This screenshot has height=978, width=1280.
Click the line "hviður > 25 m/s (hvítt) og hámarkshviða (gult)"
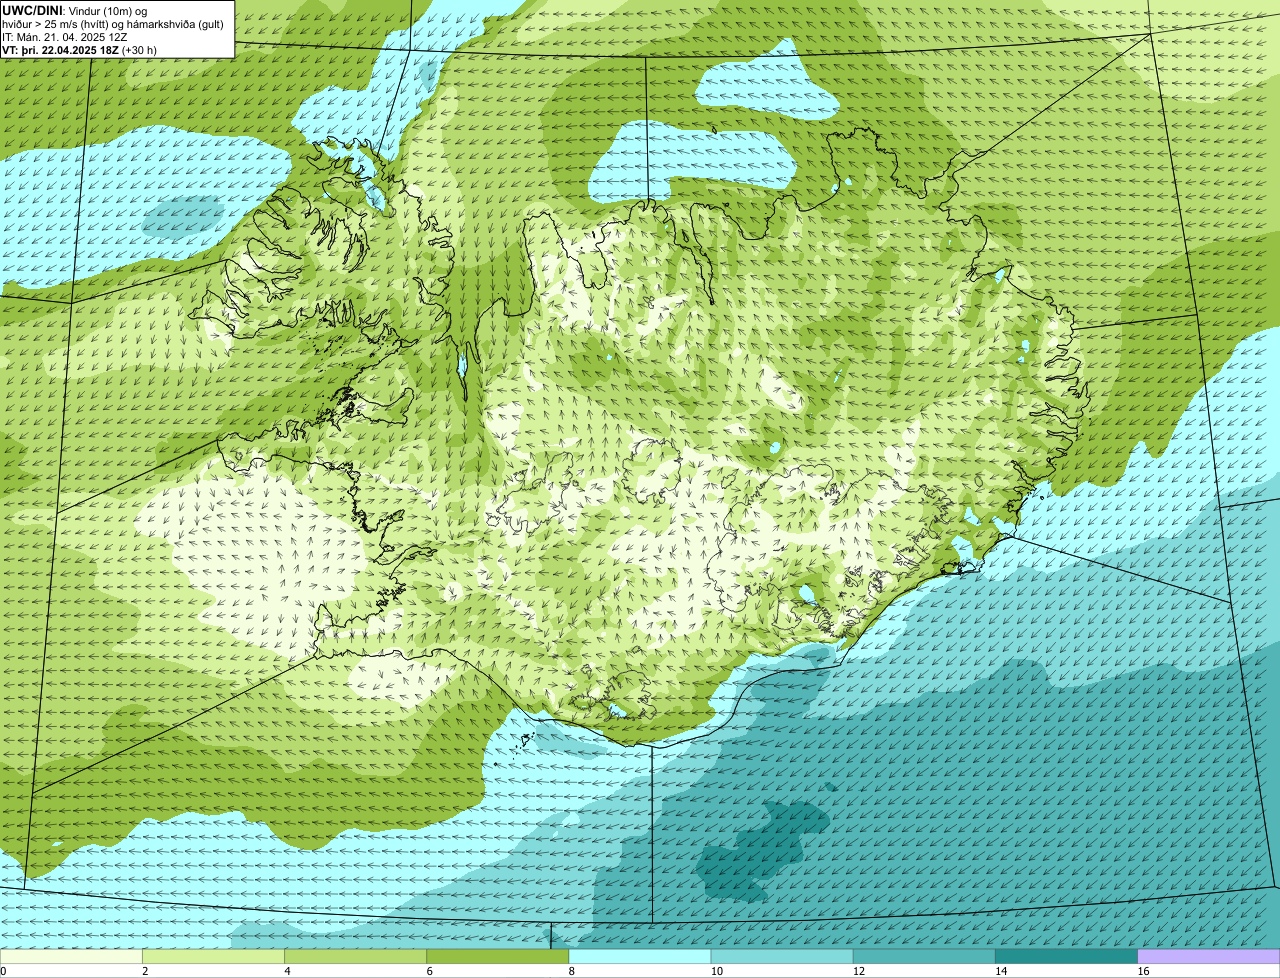tap(113, 23)
